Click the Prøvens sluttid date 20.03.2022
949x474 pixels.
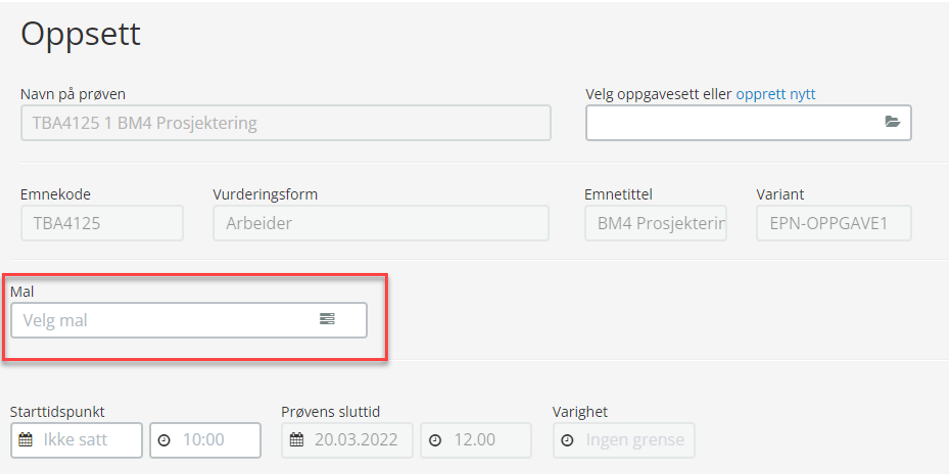(x=347, y=440)
